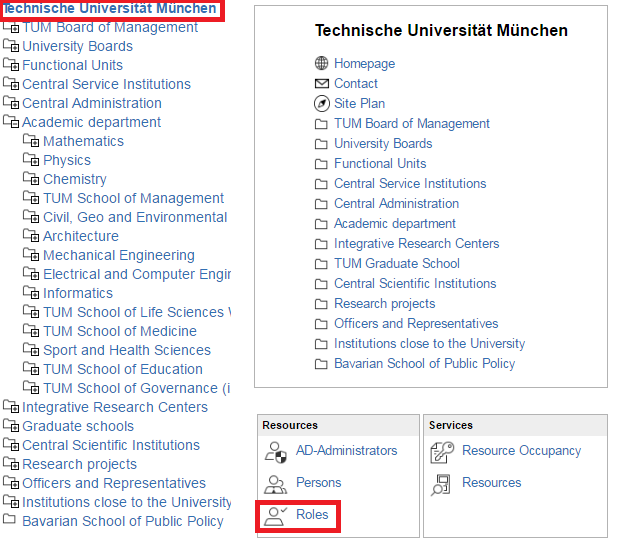
Task: Select Bavarian School of Public Policy tree item
Action: pos(123,521)
